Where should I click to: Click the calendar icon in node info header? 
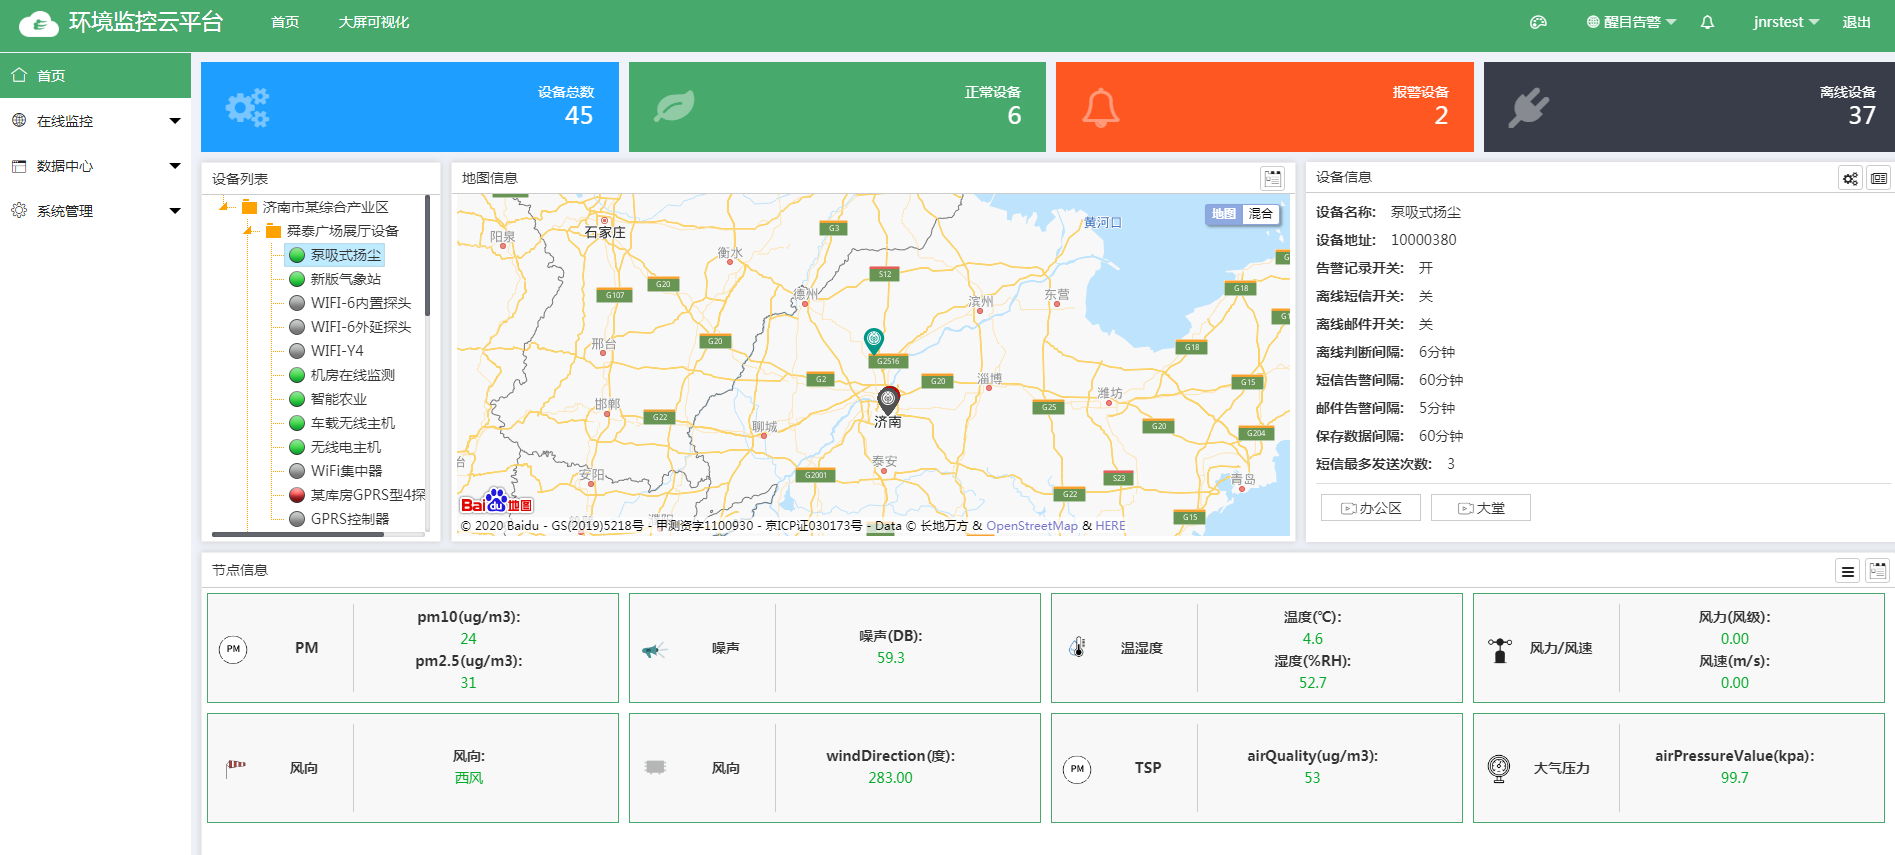(1878, 571)
